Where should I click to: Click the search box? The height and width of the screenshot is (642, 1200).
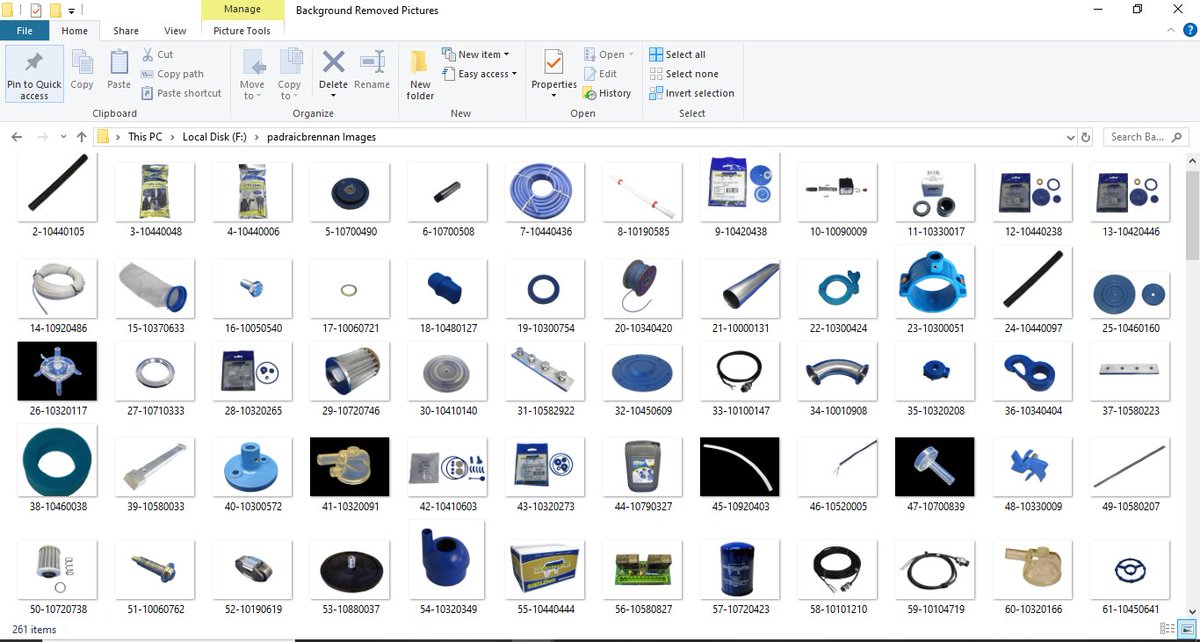(x=1146, y=137)
